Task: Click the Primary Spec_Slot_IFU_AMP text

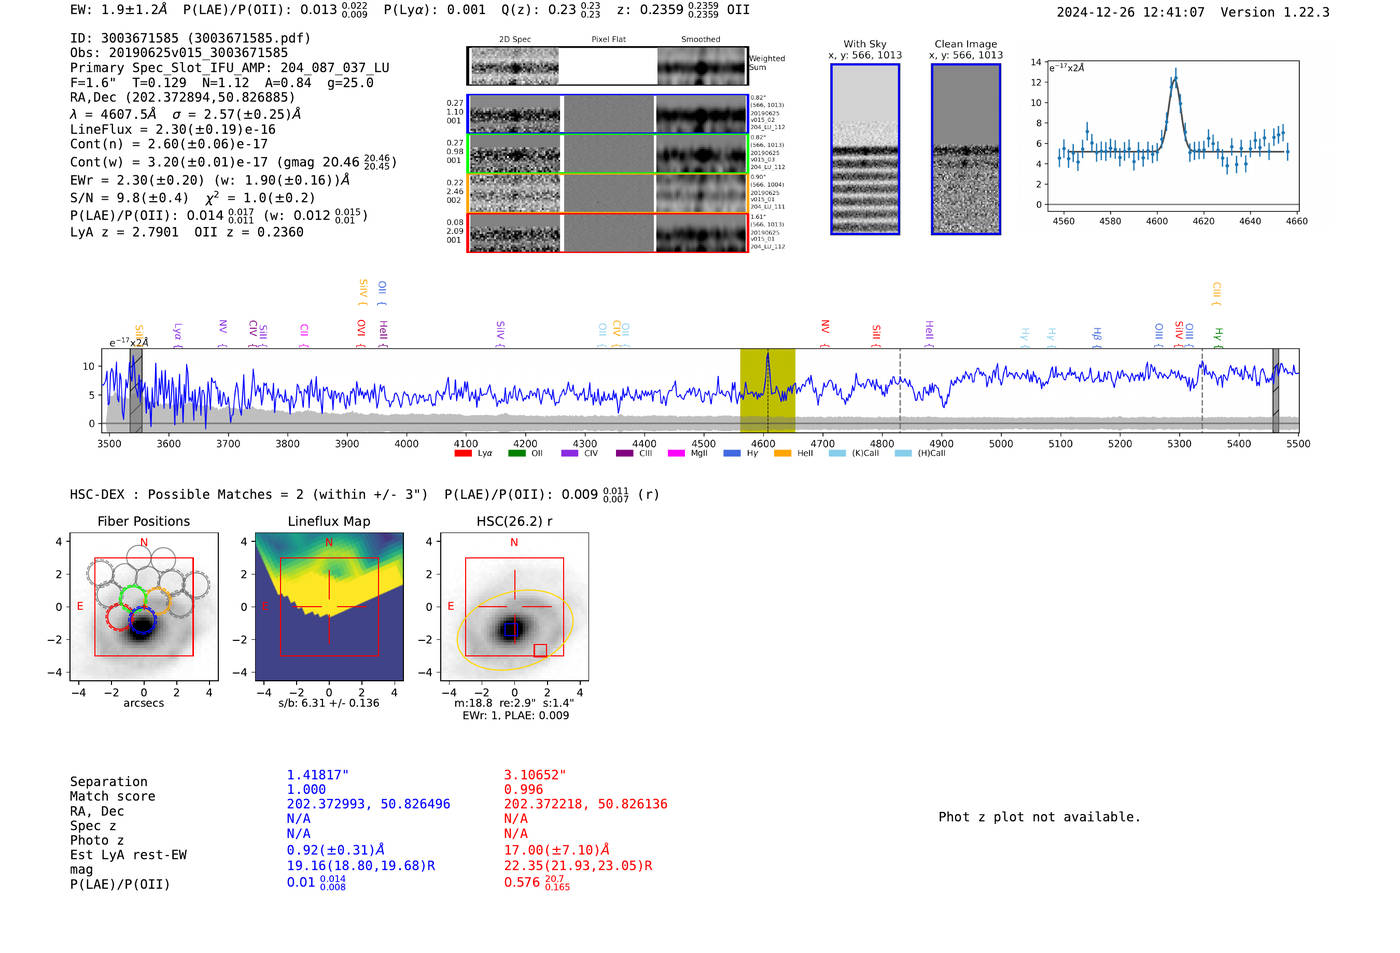Action: pos(230,68)
